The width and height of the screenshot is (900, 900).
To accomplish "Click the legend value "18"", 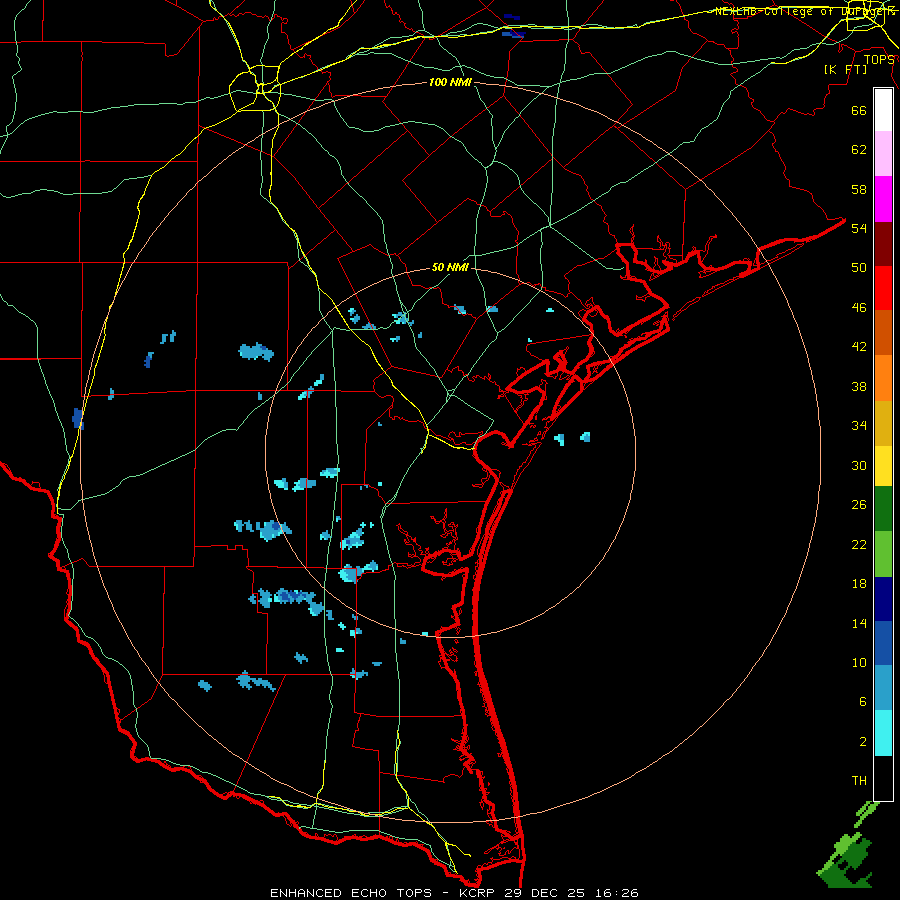I will [x=859, y=584].
